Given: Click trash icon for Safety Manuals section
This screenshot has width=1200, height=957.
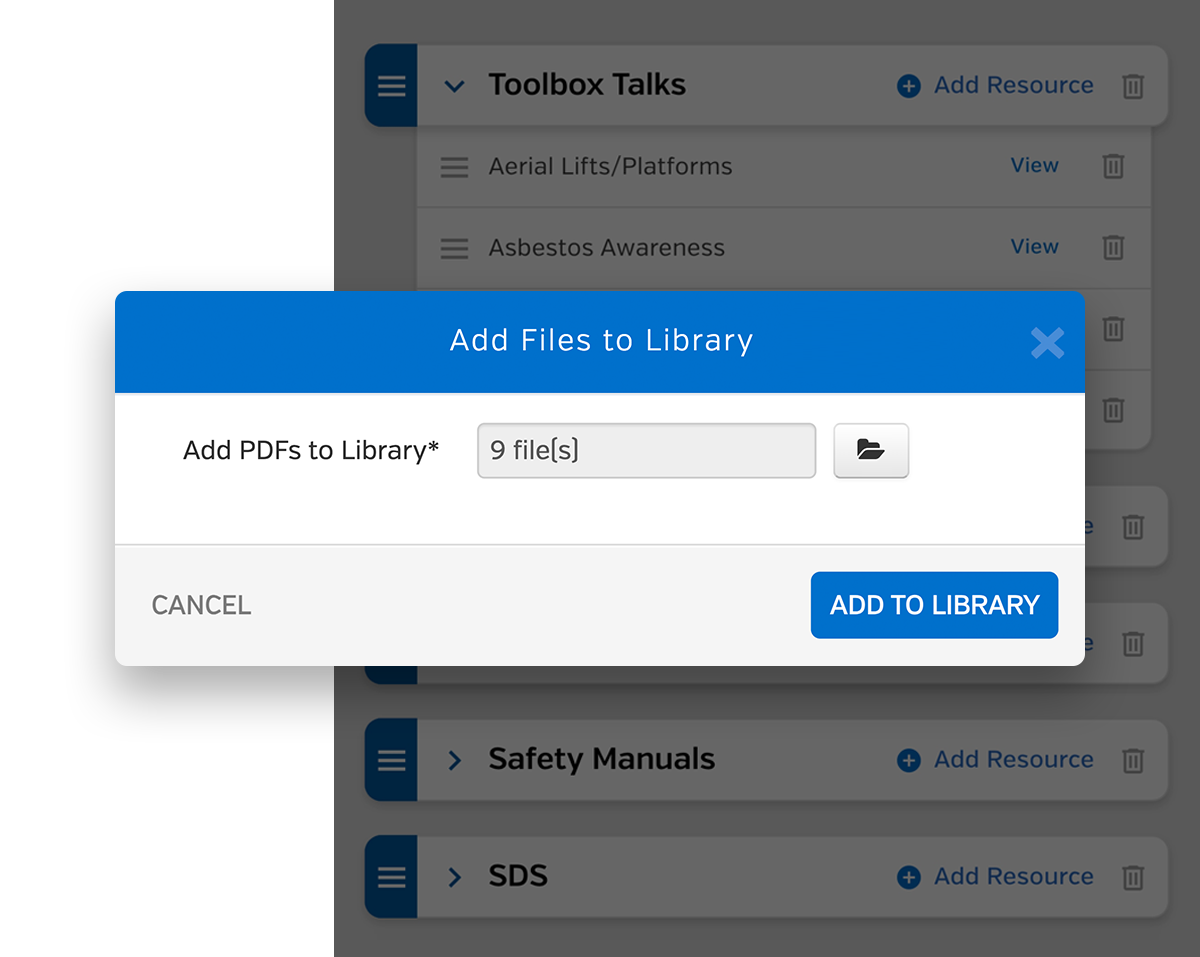Looking at the screenshot, I should (1133, 761).
